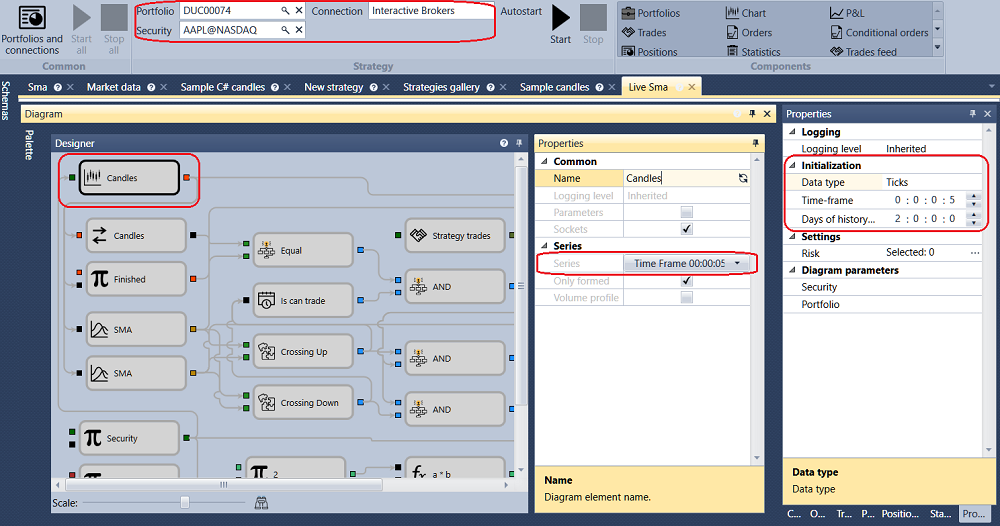The width and height of the screenshot is (1000, 526).
Task: Select the Data type Ticks value
Action: pos(932,182)
